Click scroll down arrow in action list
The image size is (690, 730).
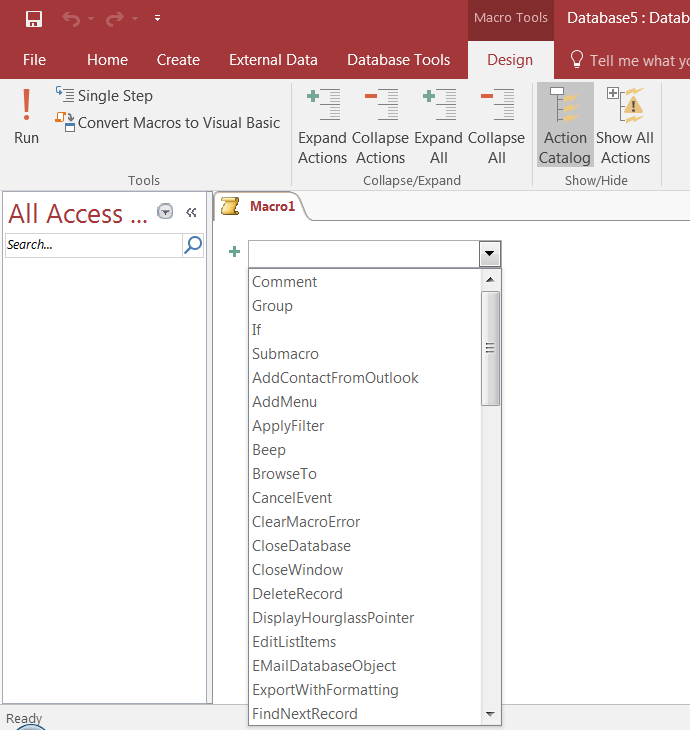pos(490,714)
